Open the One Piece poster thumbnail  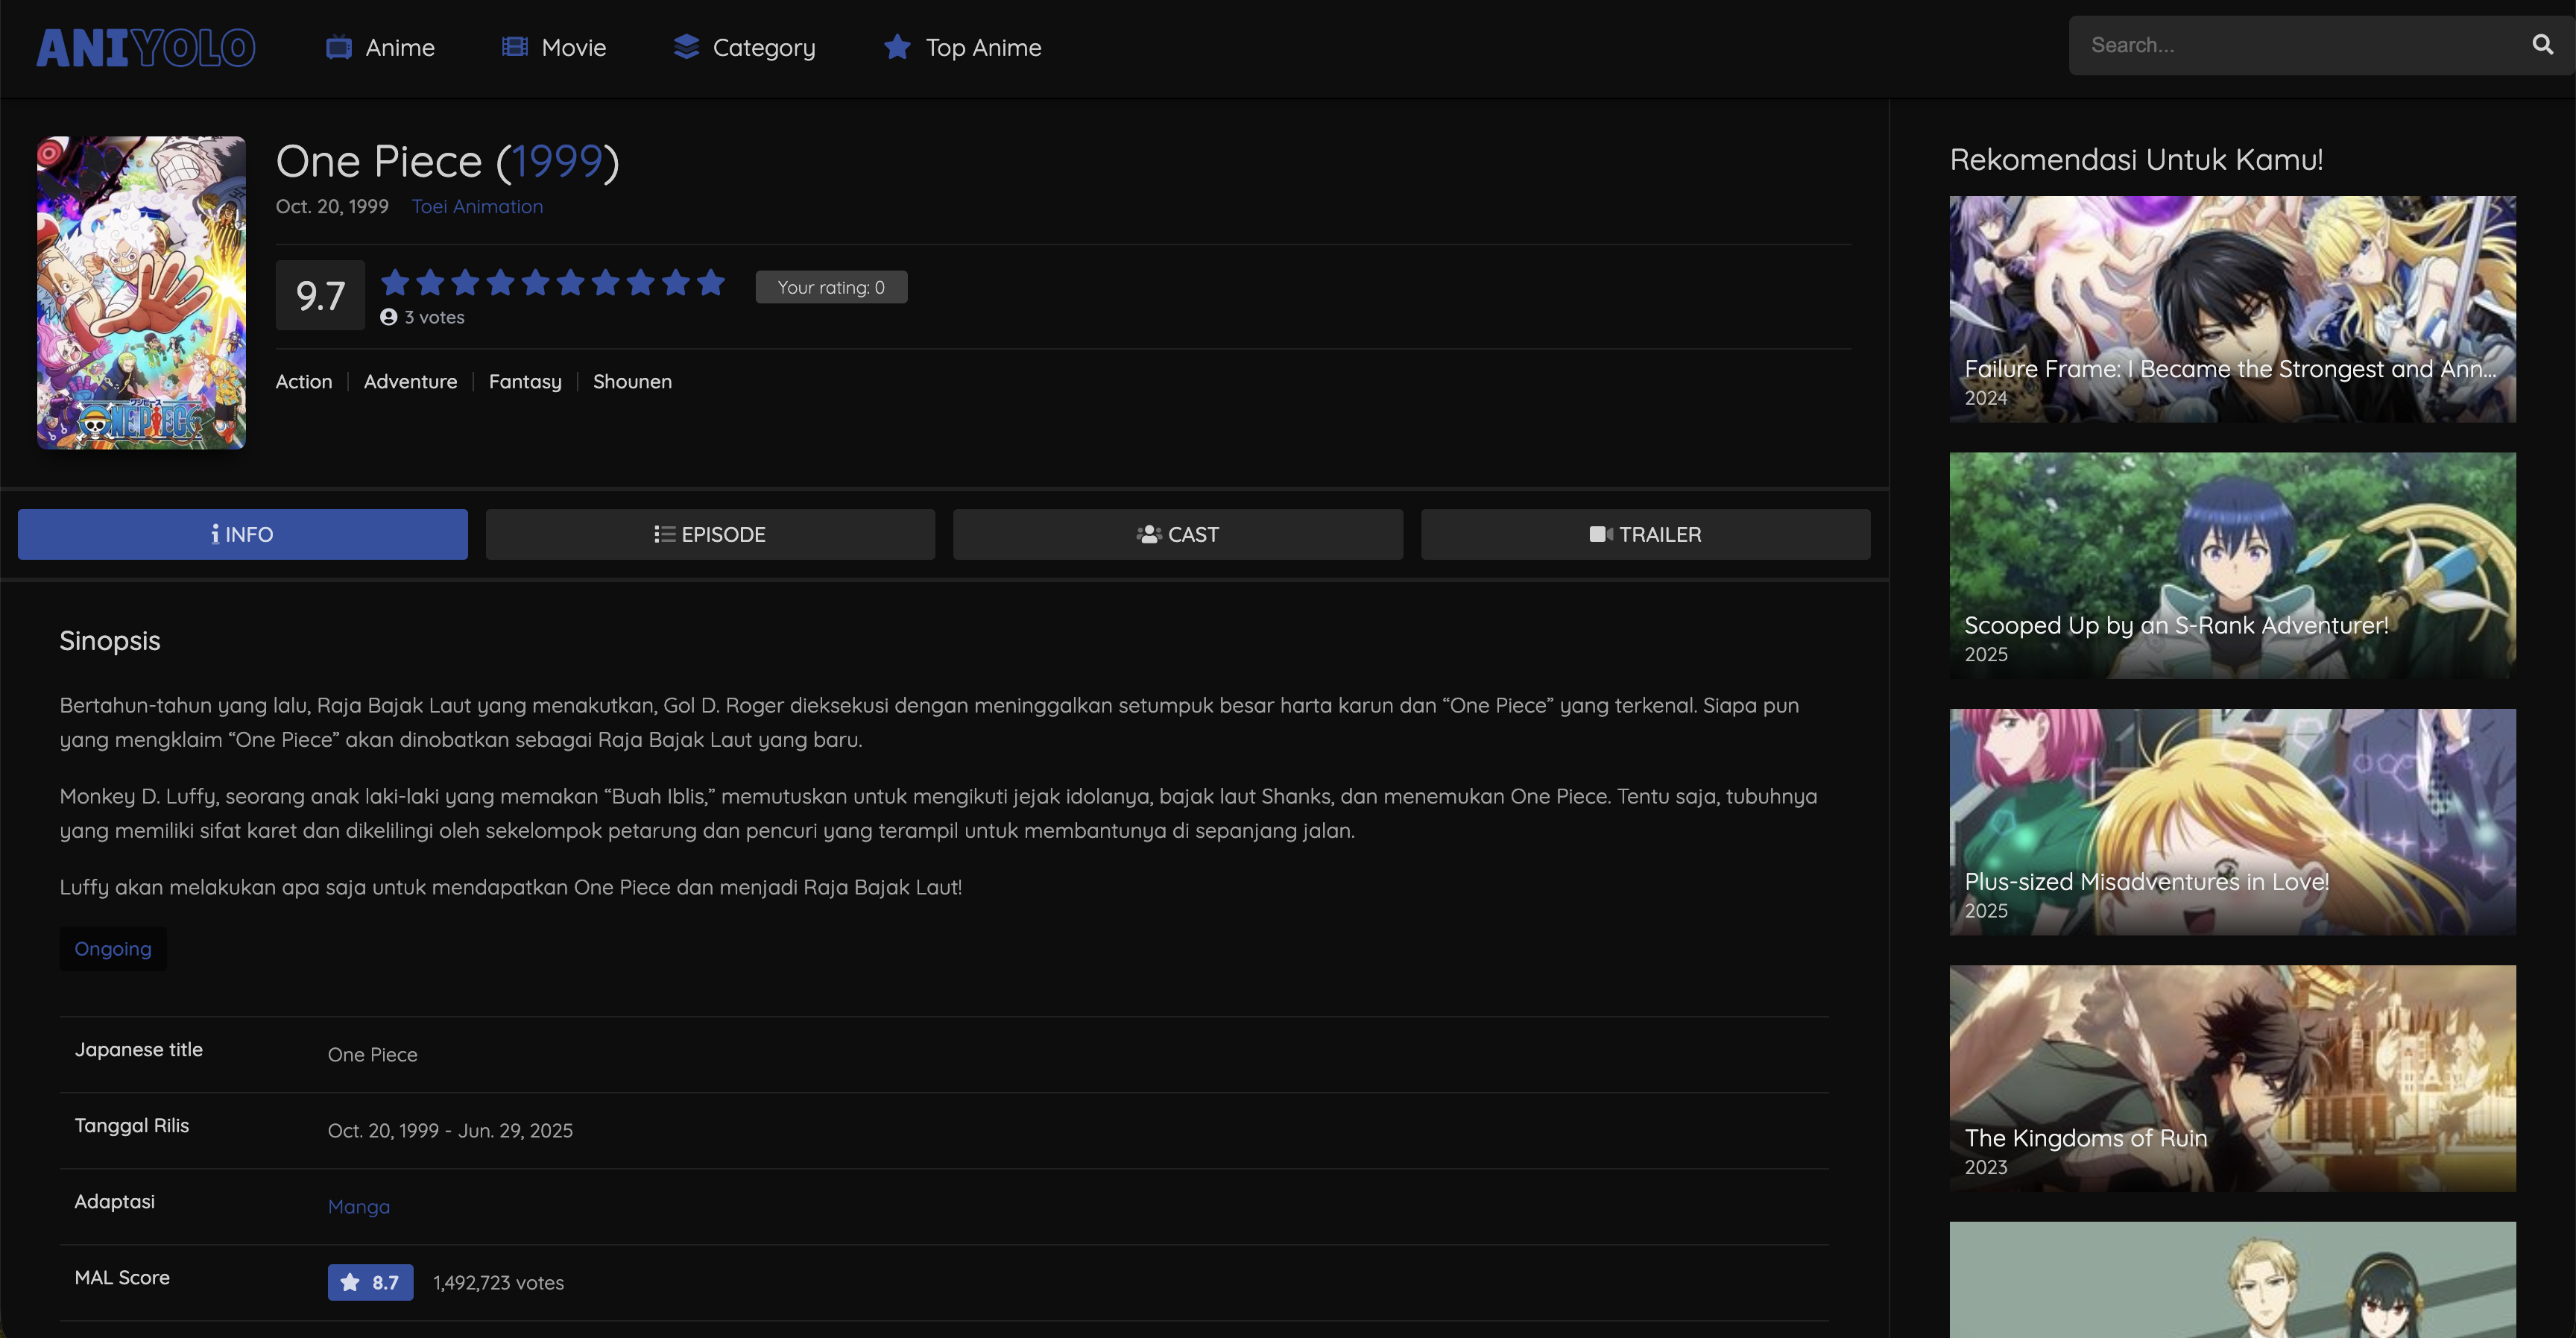[140, 293]
